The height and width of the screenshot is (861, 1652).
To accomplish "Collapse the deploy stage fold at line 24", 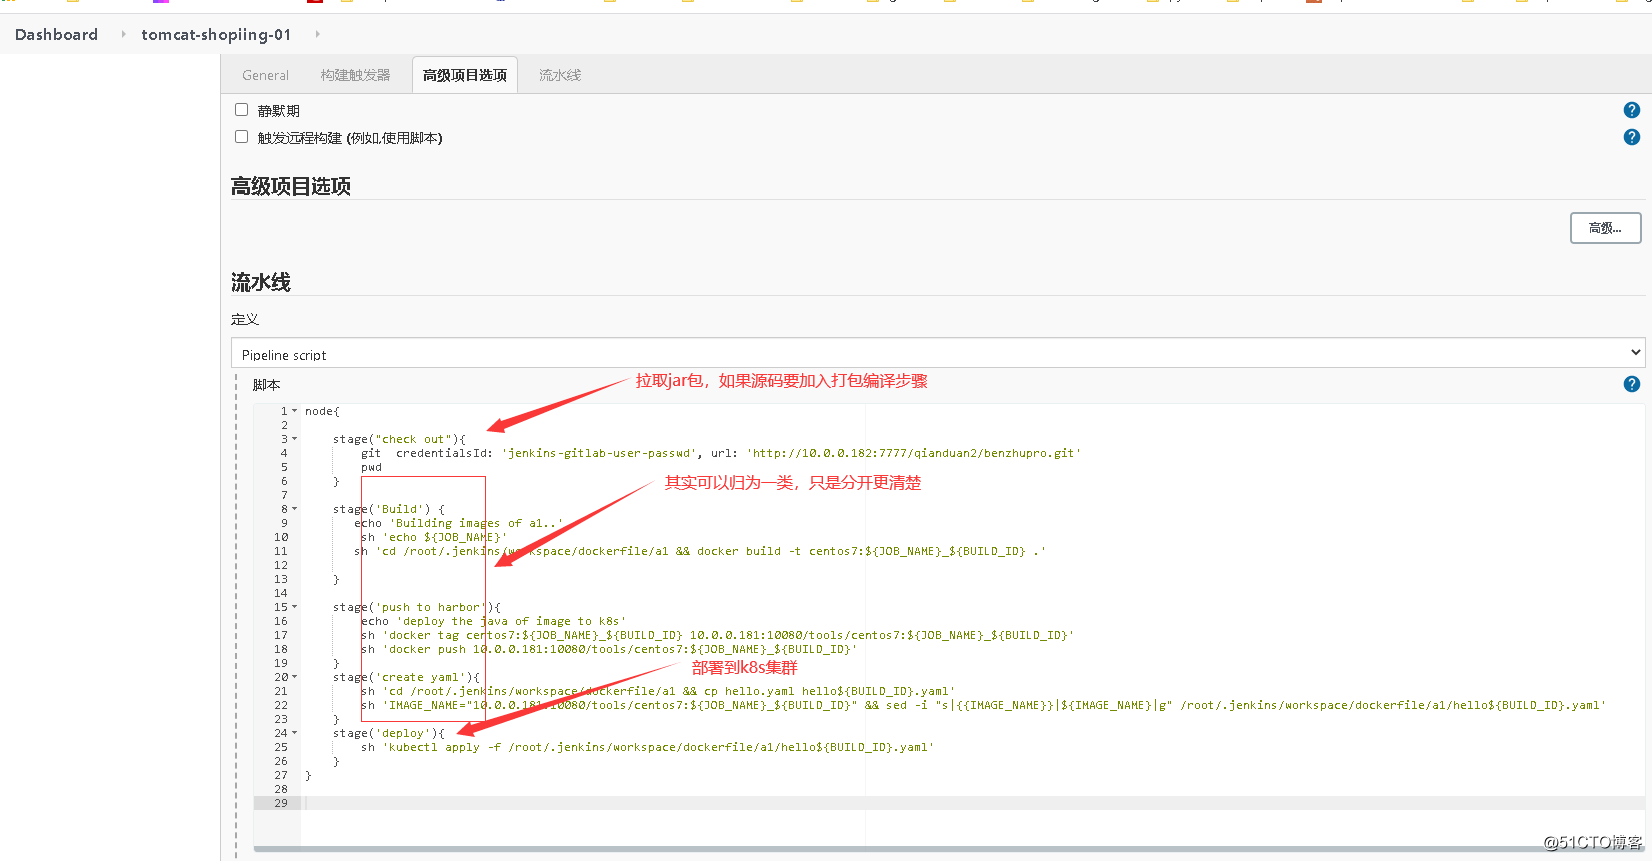I will [x=294, y=733].
